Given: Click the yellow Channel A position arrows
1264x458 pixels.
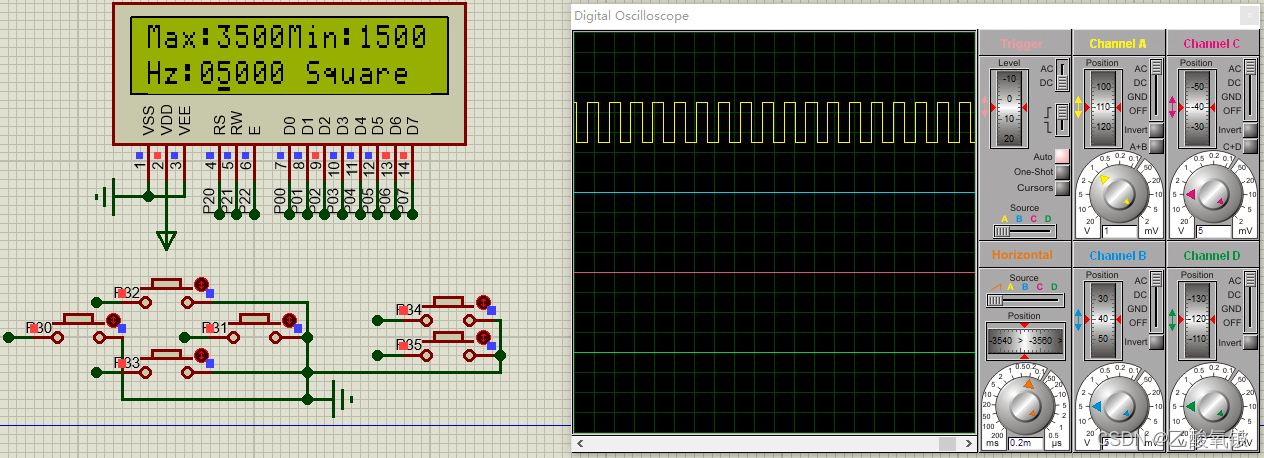Looking at the screenshot, I should tap(1079, 106).
